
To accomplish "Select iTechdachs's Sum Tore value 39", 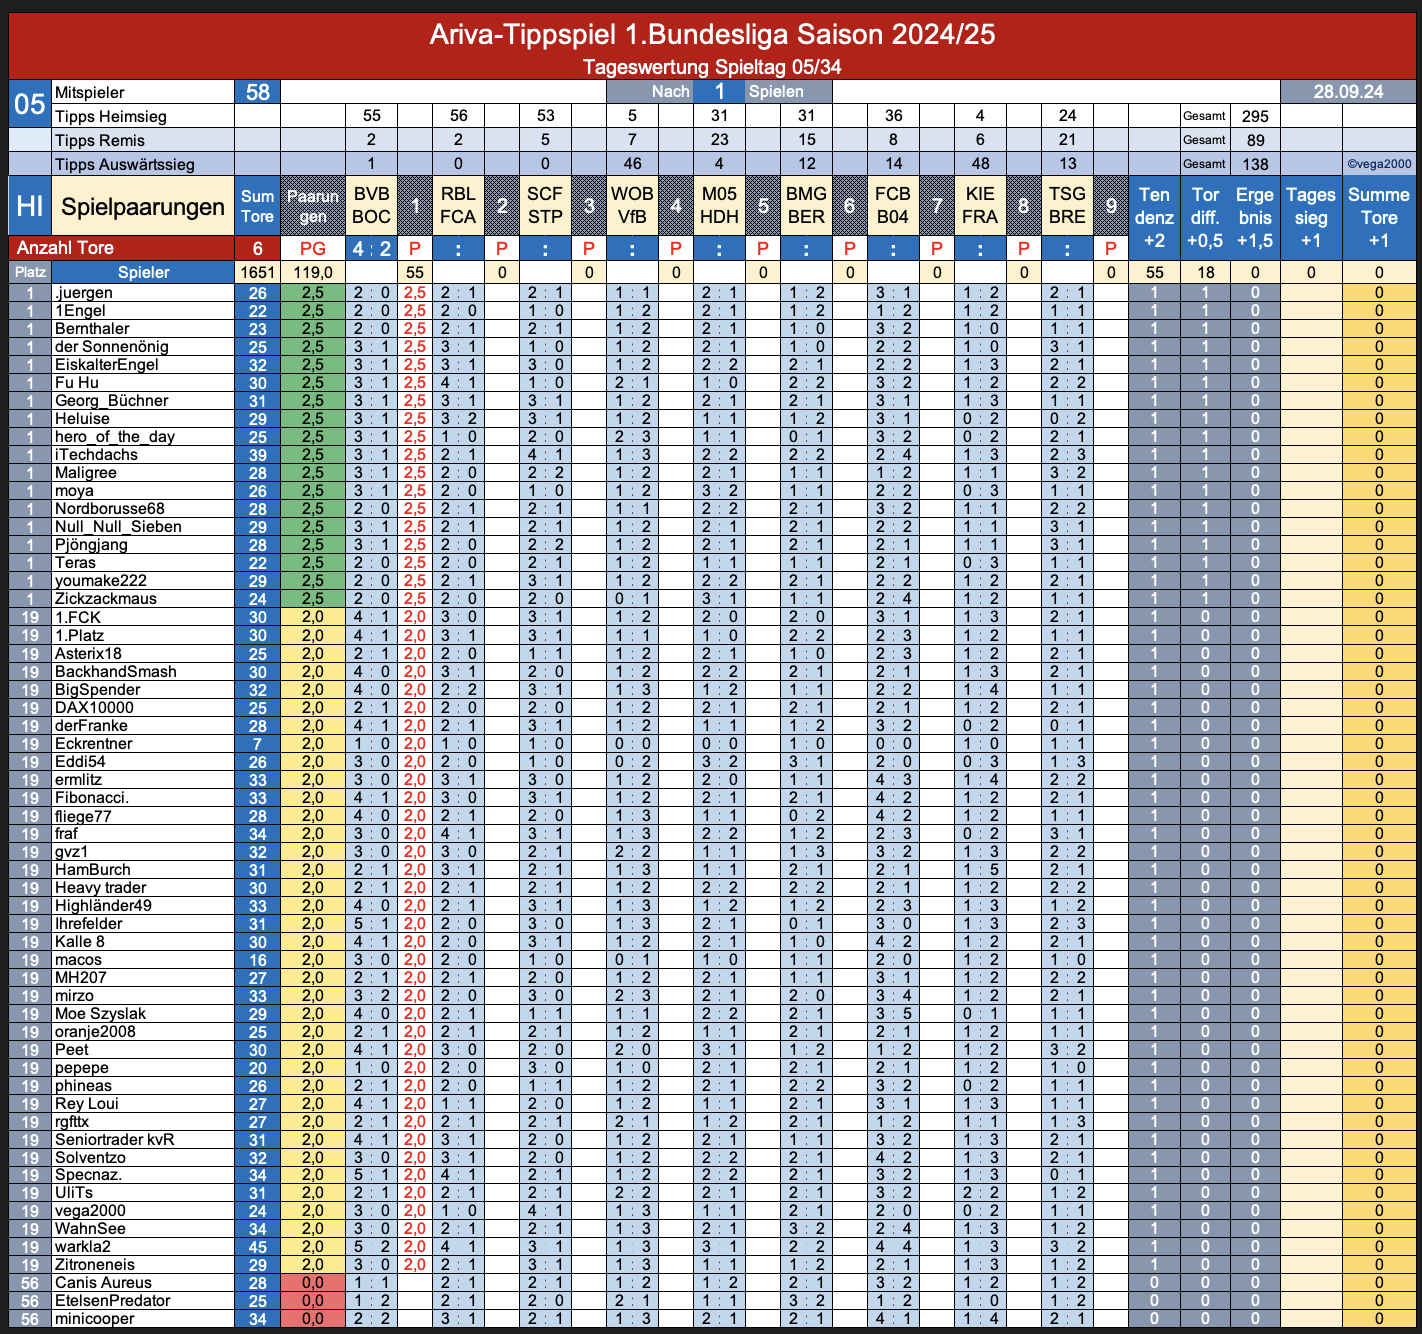I will [258, 455].
